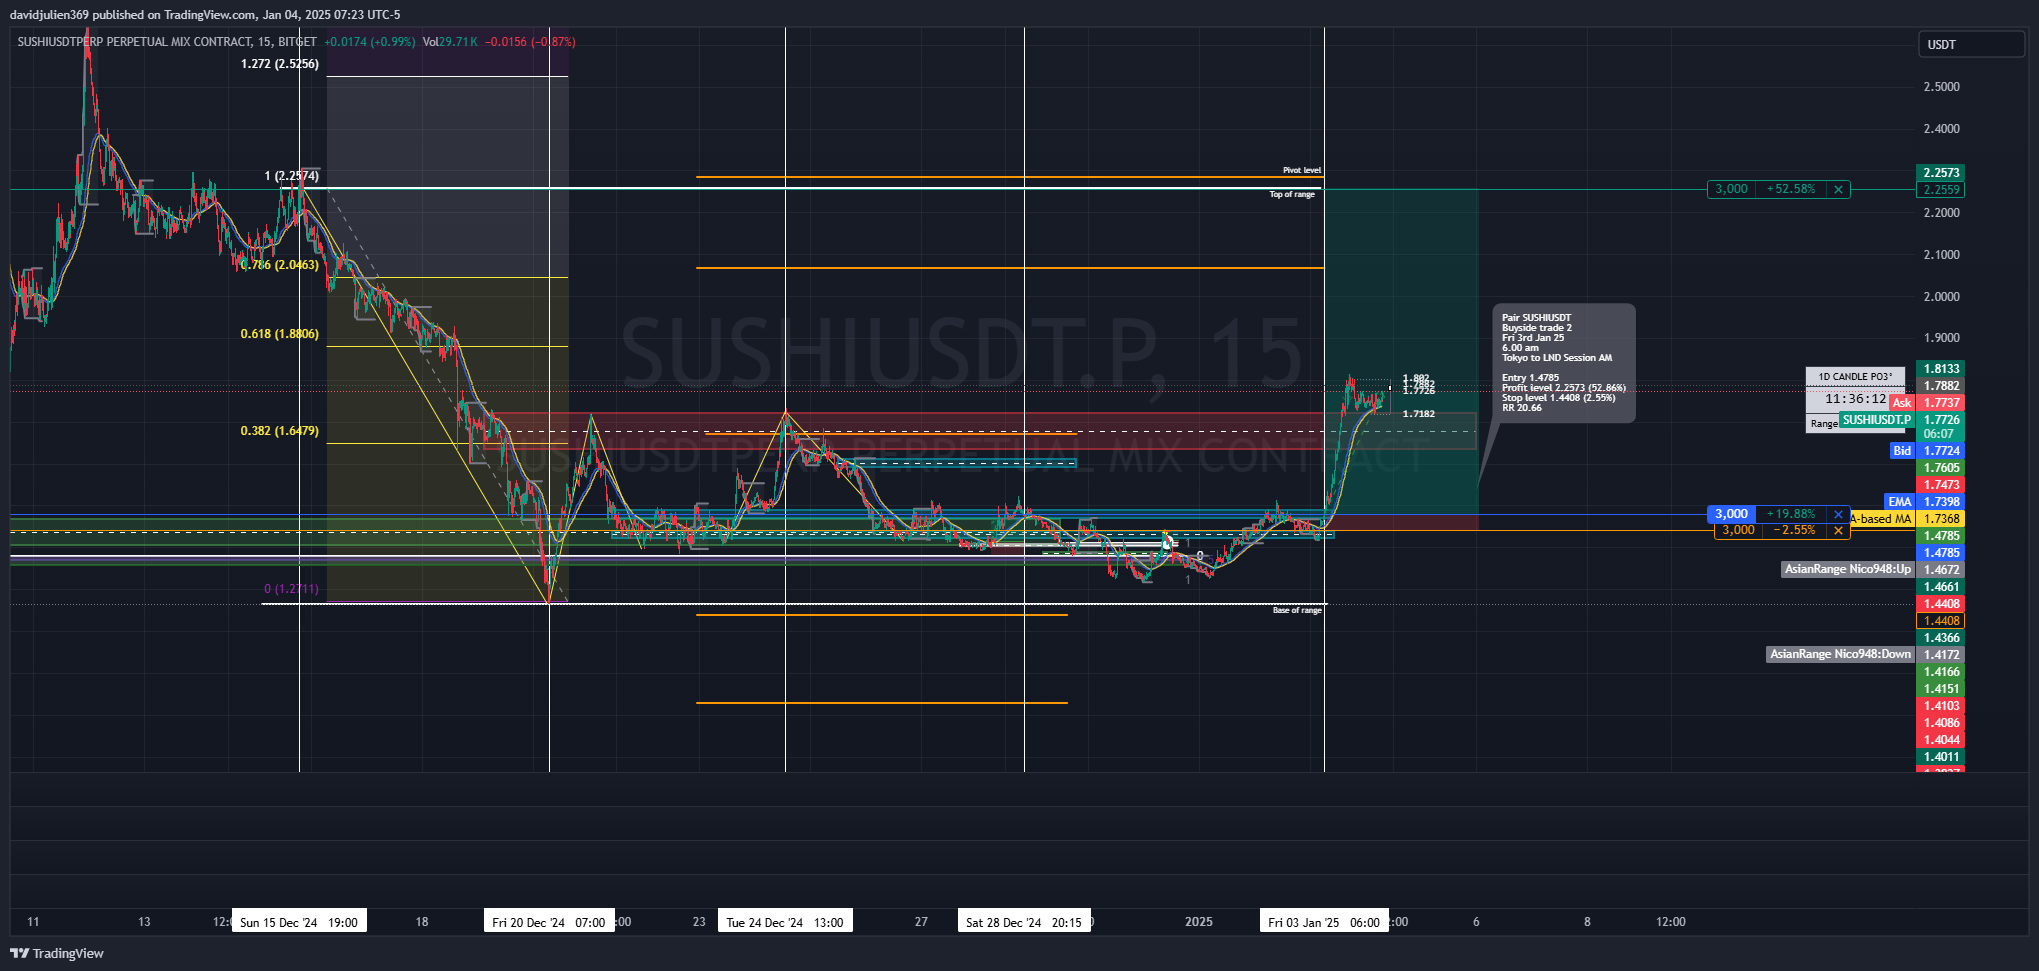
Task: Click the Fib level 0.618 (1.8806) label
Action: tap(280, 334)
